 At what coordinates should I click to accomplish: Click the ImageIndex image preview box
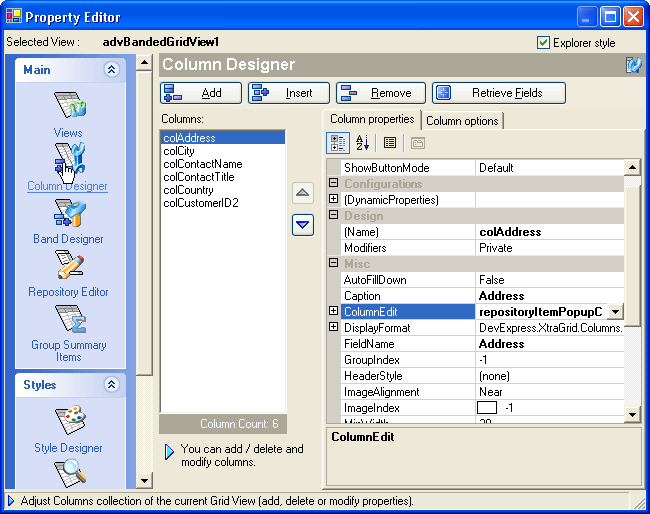point(487,408)
